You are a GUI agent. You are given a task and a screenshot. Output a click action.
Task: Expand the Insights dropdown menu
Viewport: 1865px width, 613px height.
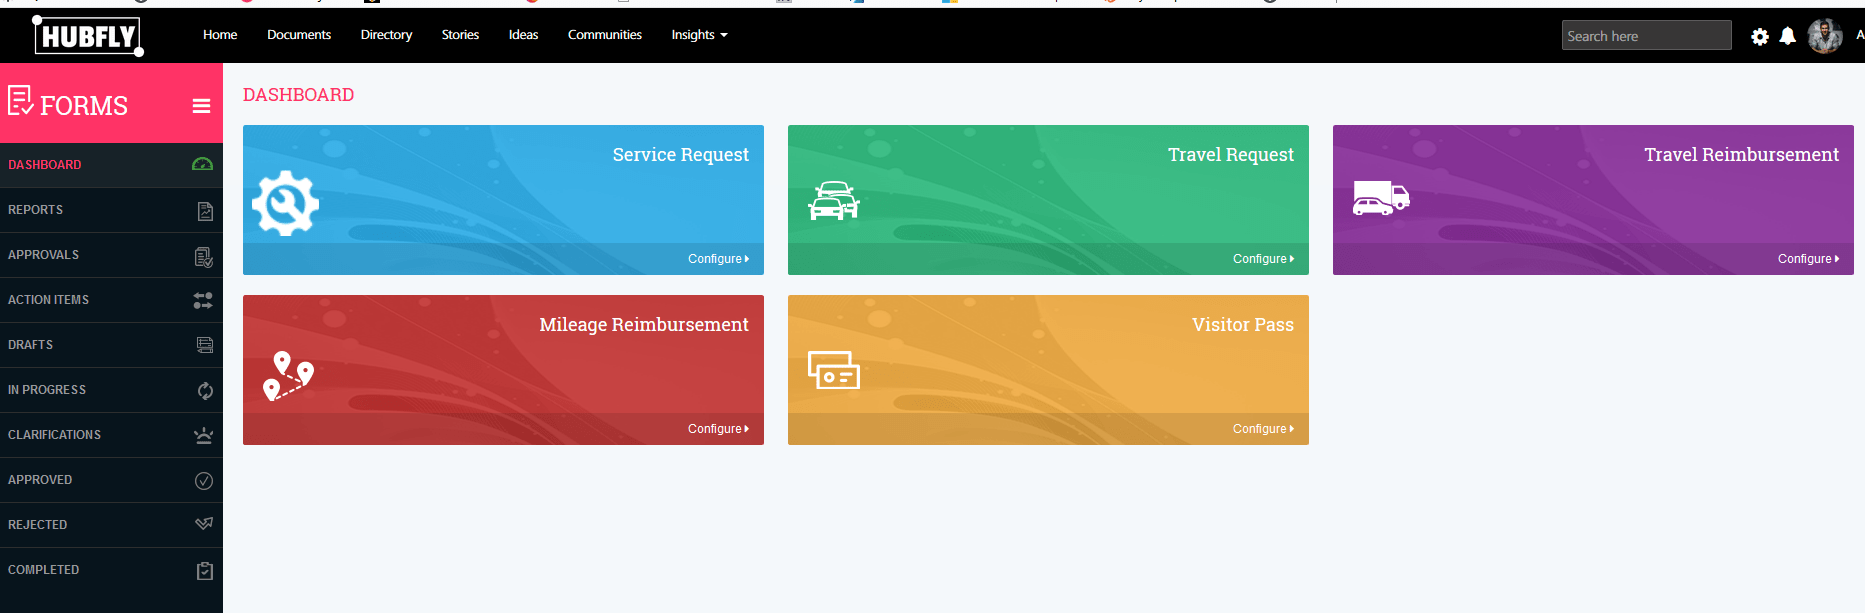pyautogui.click(x=699, y=35)
